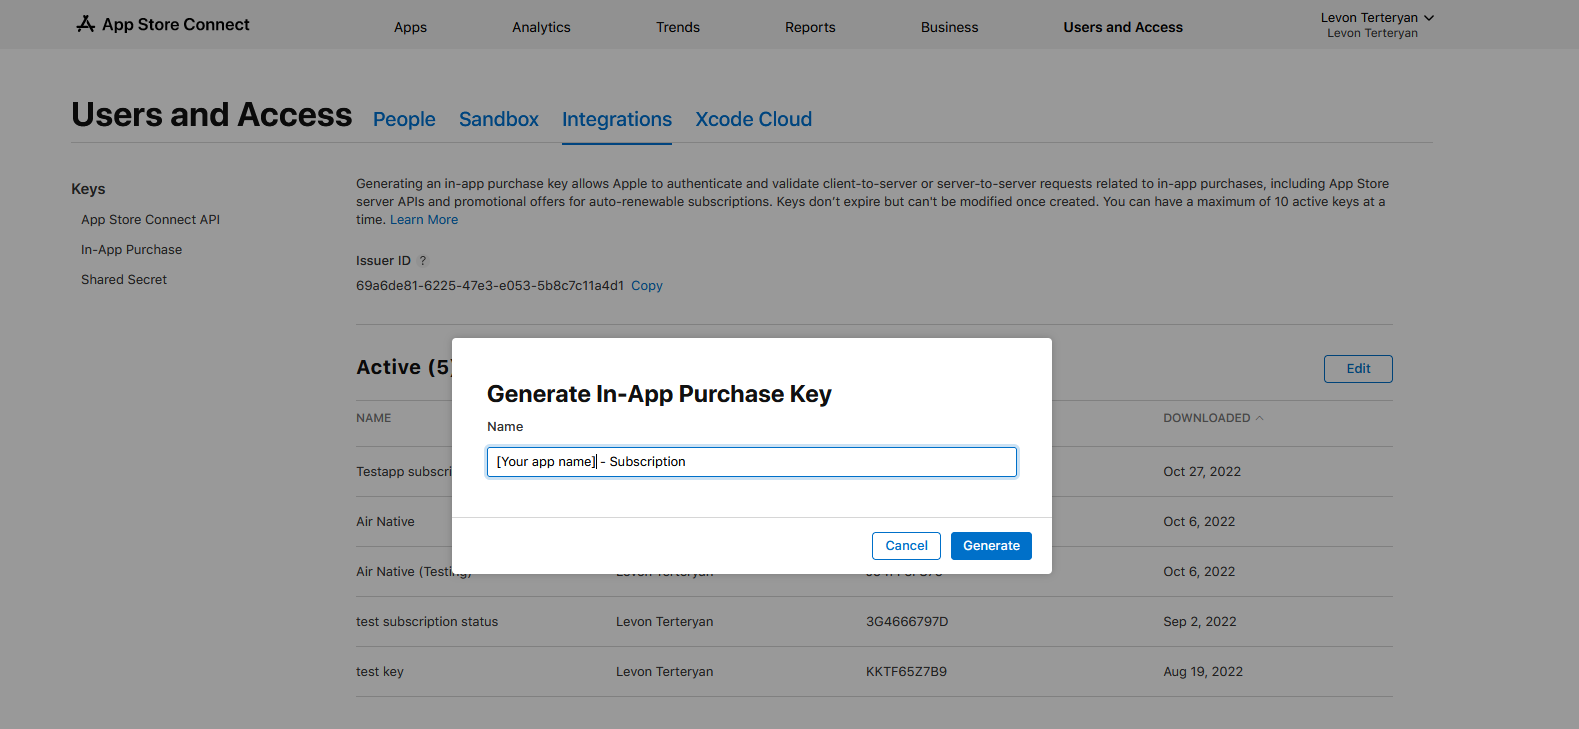
Task: Select the 'test key' row name
Action: [380, 672]
